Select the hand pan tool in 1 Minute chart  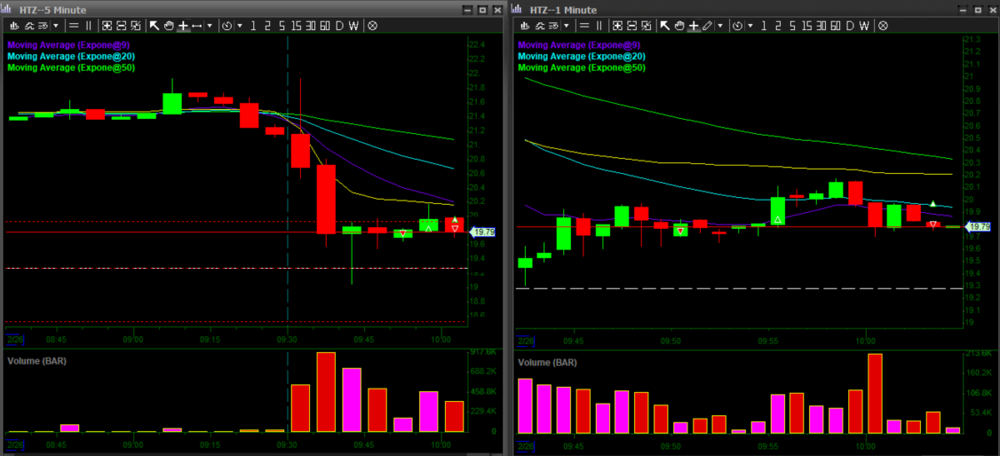point(678,24)
